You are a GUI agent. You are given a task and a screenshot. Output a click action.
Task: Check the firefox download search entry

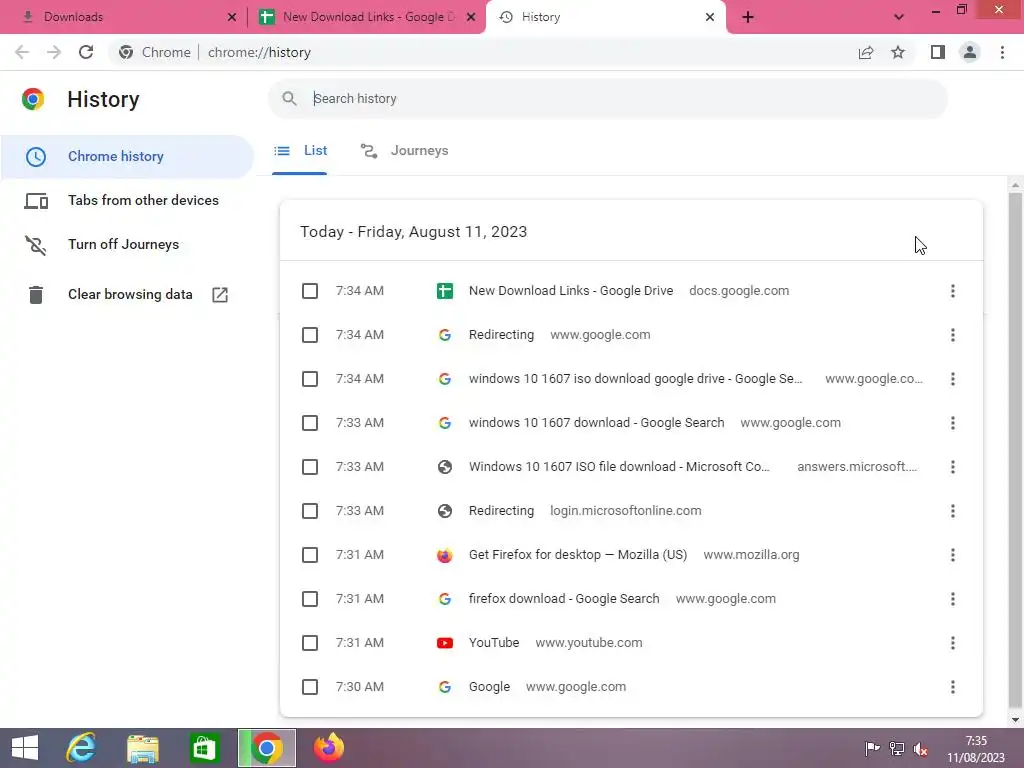click(x=310, y=599)
